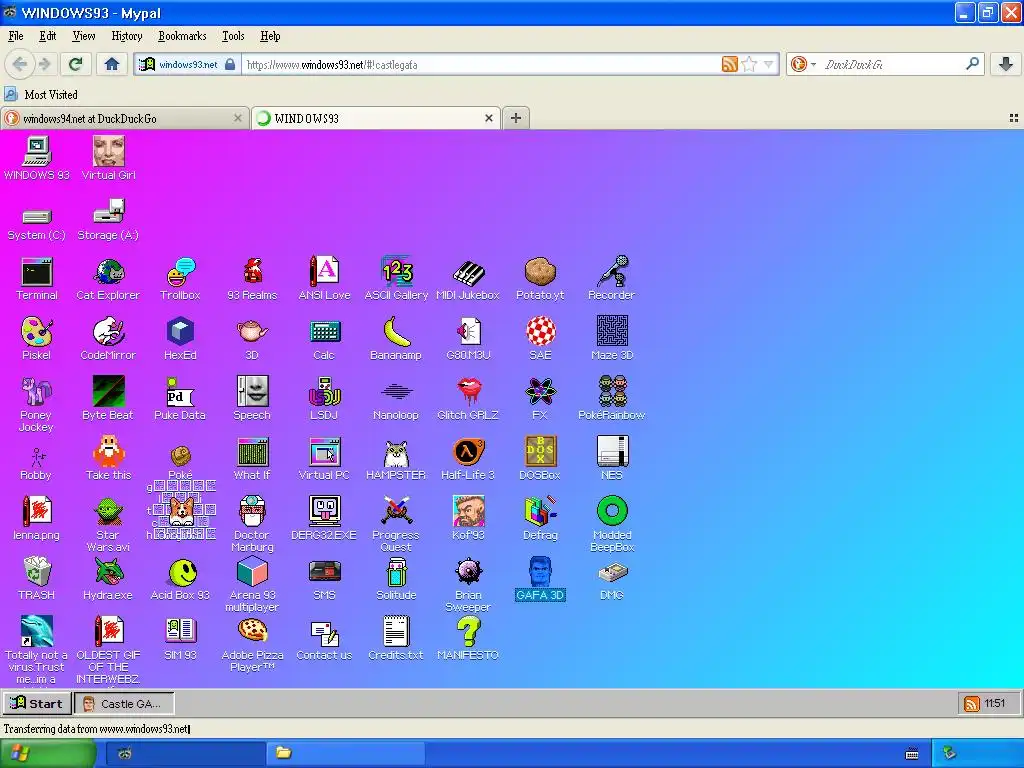Launch Half-Life 3 icon
The width and height of the screenshot is (1024, 768).
click(x=468, y=459)
